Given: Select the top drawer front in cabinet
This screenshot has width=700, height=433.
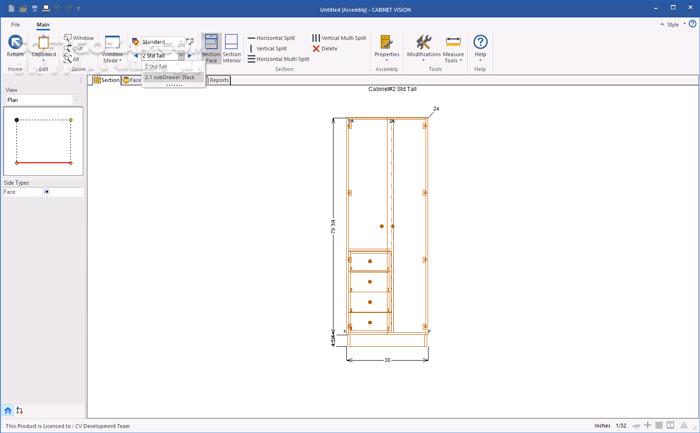Looking at the screenshot, I should coord(370,261).
